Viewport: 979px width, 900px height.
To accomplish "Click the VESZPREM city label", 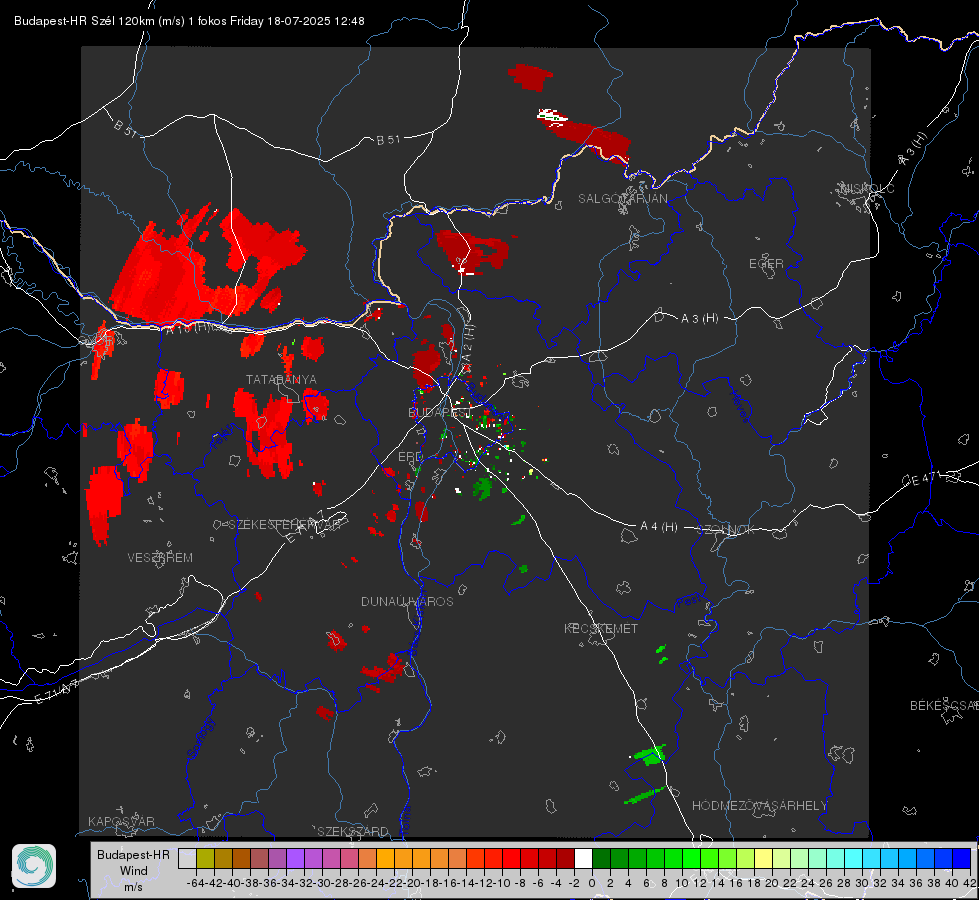I will click(160, 558).
